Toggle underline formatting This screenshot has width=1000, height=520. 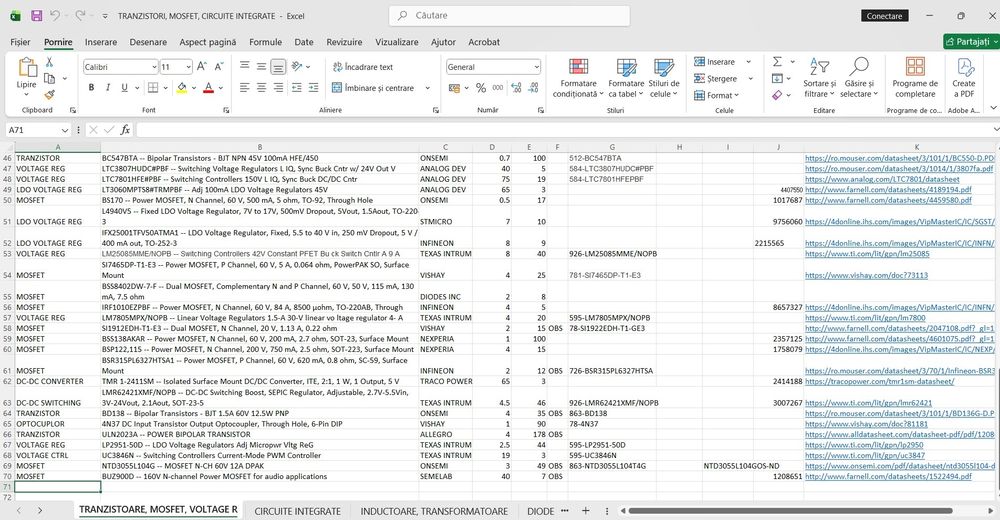pos(124,87)
